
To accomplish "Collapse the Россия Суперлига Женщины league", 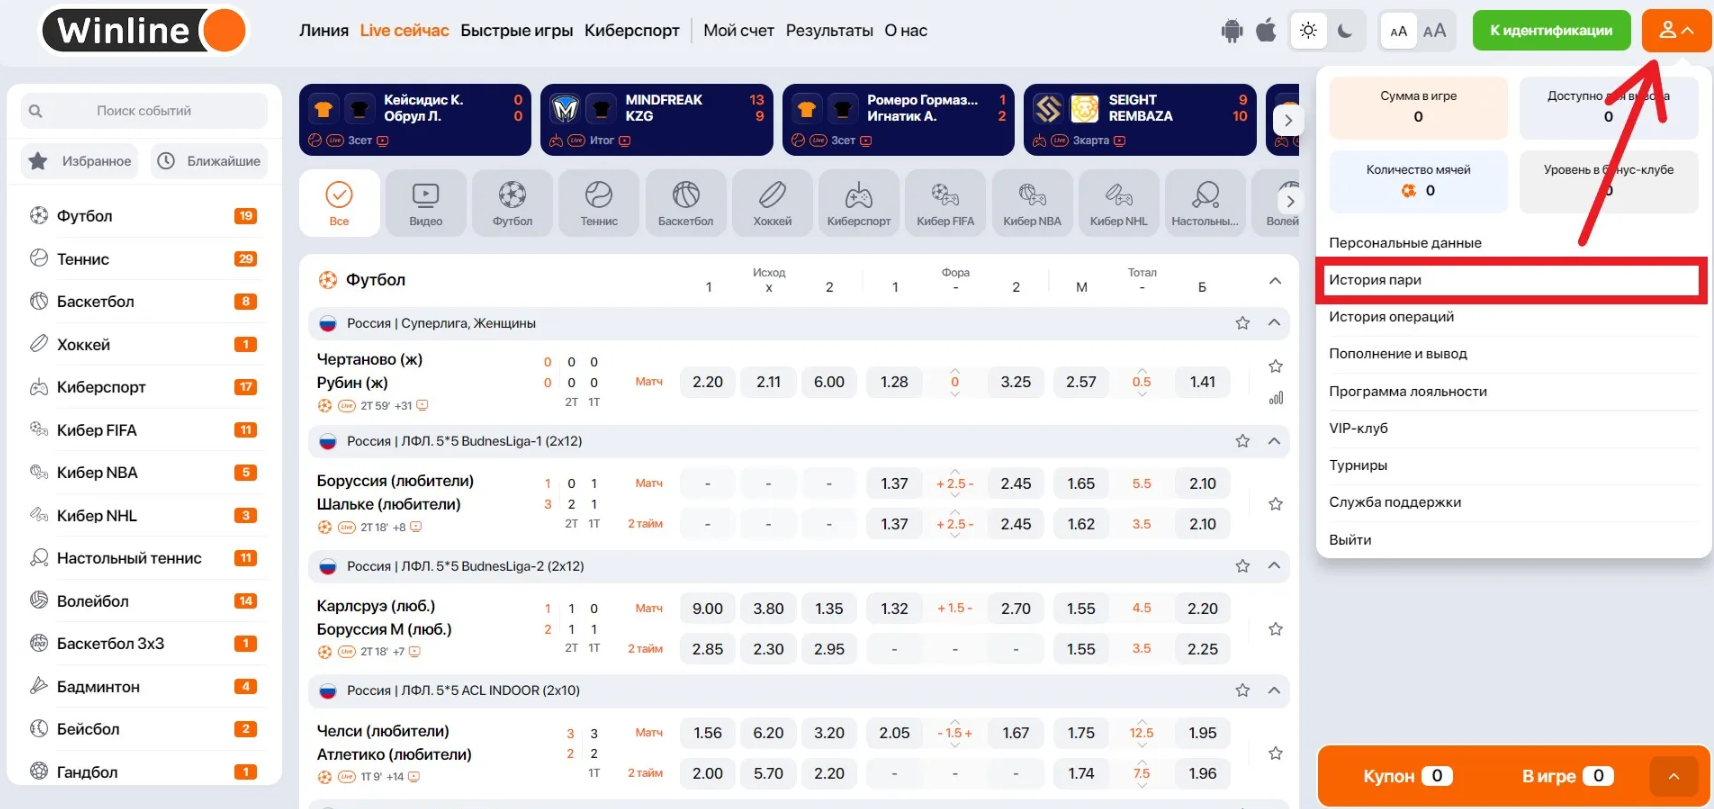I will point(1274,323).
